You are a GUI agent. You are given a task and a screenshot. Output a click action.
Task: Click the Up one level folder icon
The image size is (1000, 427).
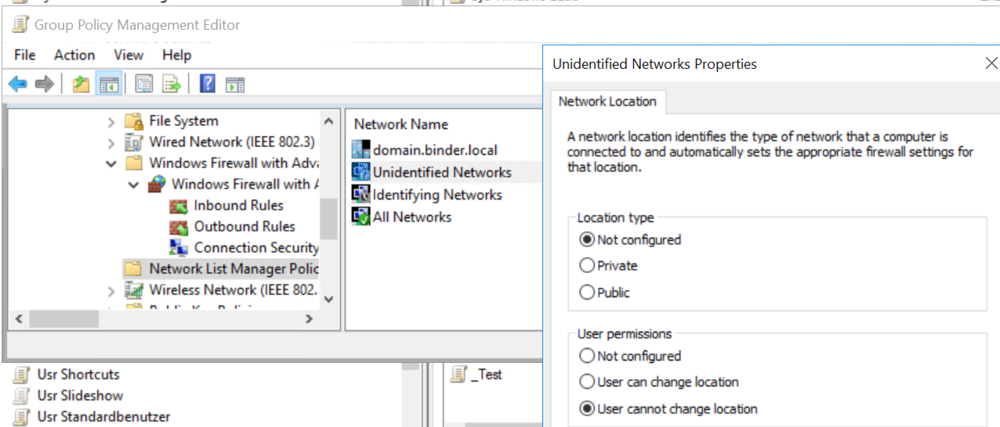pos(81,84)
